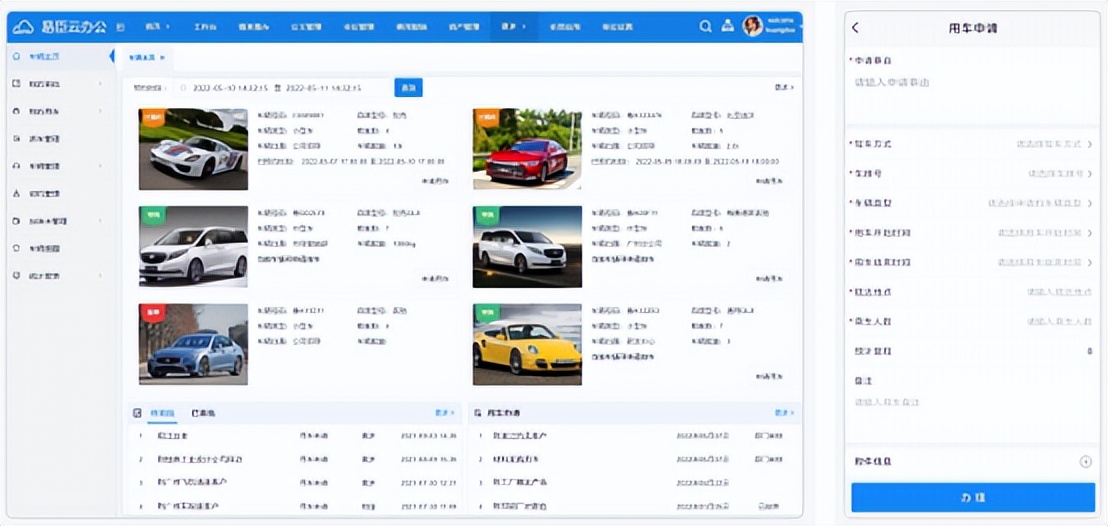Click the first sidebar item's vehicle home icon
This screenshot has width=1108, height=526.
16,57
